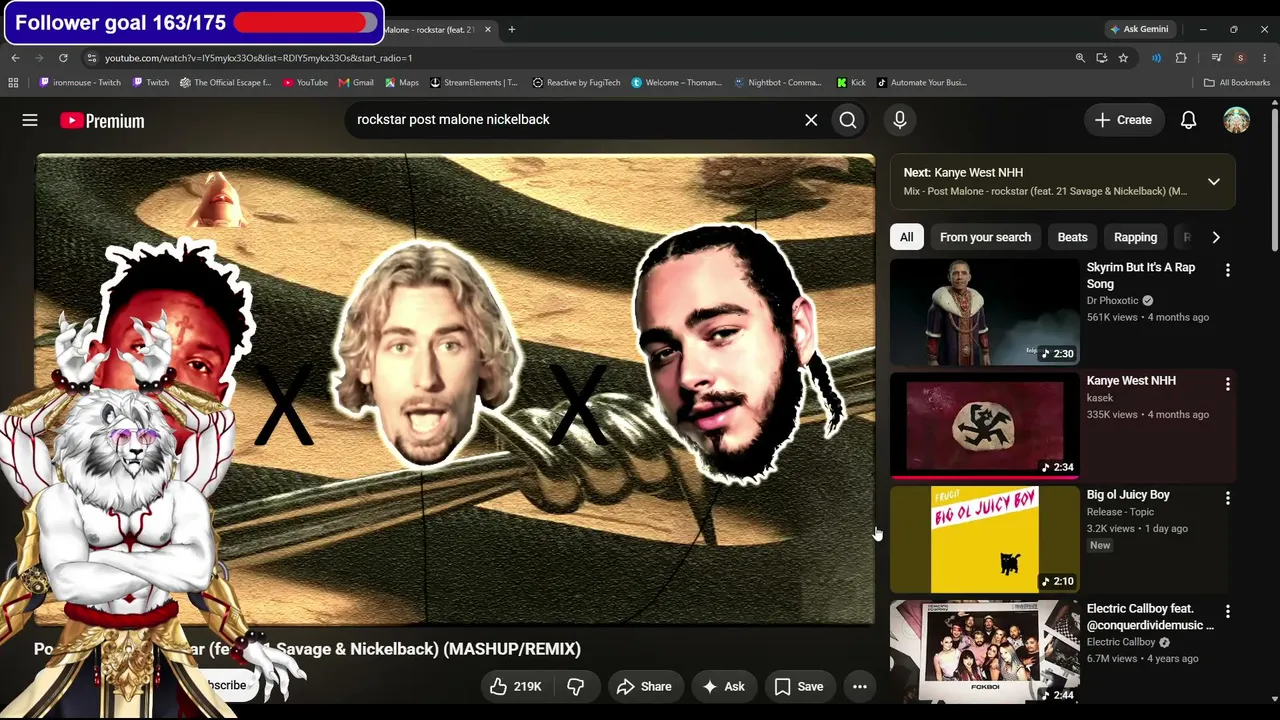Viewport: 1280px width, 720px height.
Task: Open a new browser tab
Action: pos(511,30)
